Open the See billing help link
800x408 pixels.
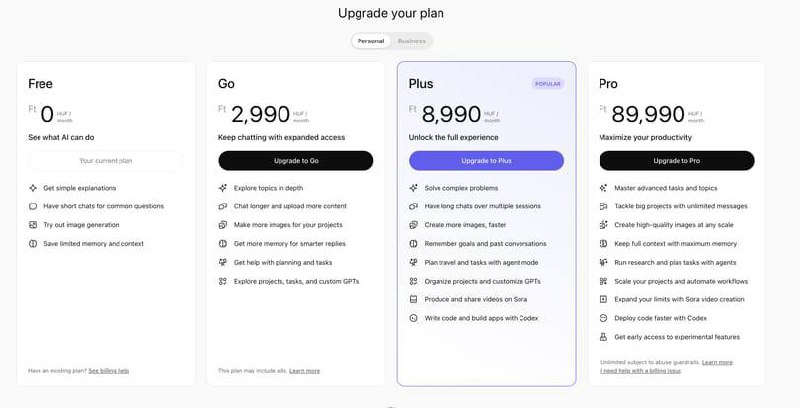point(108,371)
